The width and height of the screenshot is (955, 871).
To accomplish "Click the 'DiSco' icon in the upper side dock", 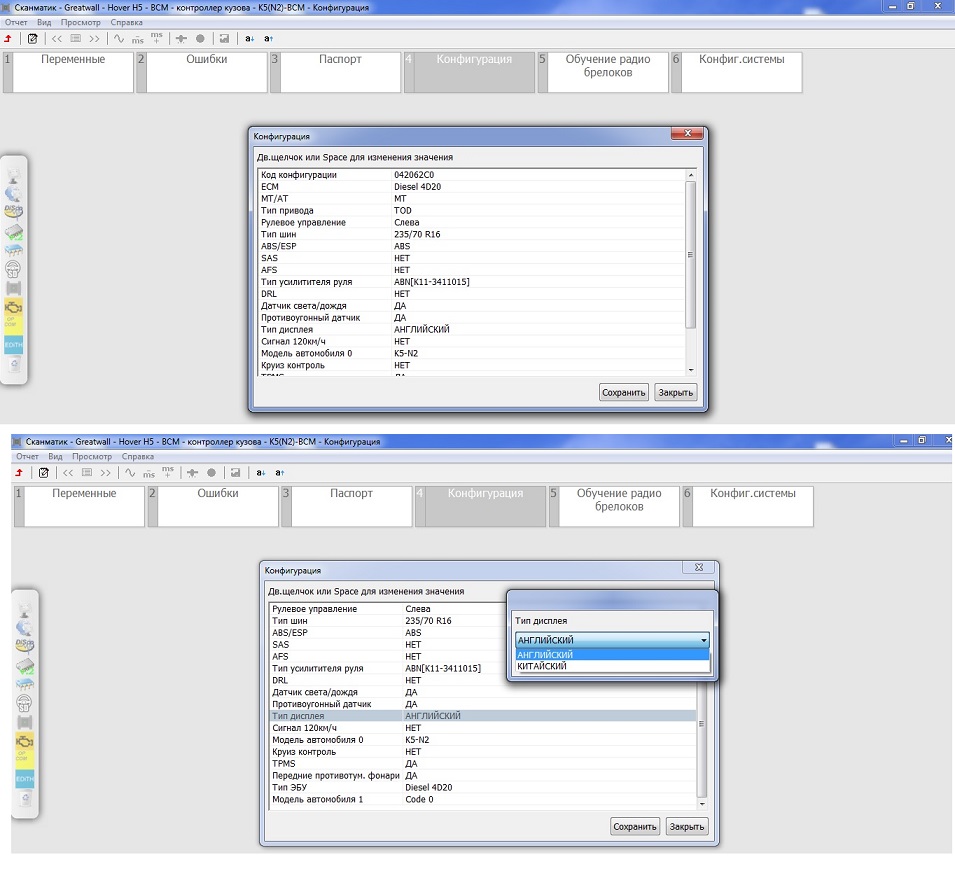I will tap(13, 211).
